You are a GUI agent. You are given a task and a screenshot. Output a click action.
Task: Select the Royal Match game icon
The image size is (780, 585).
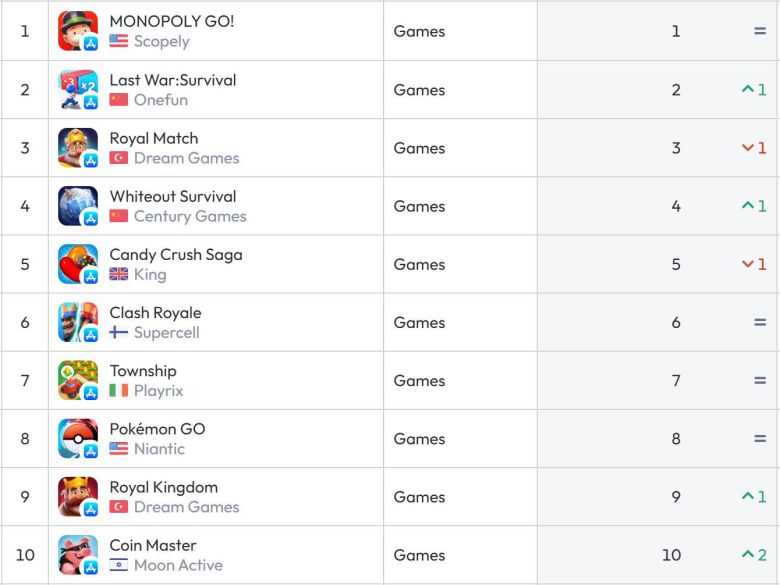click(78, 148)
